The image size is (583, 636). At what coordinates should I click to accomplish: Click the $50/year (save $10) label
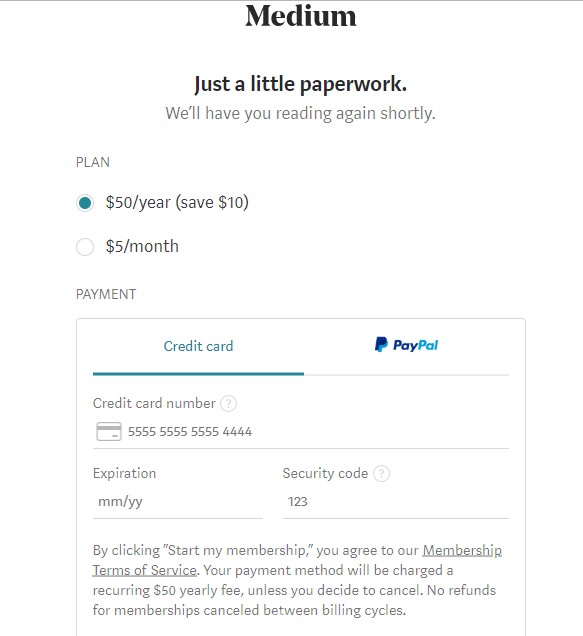(x=177, y=202)
